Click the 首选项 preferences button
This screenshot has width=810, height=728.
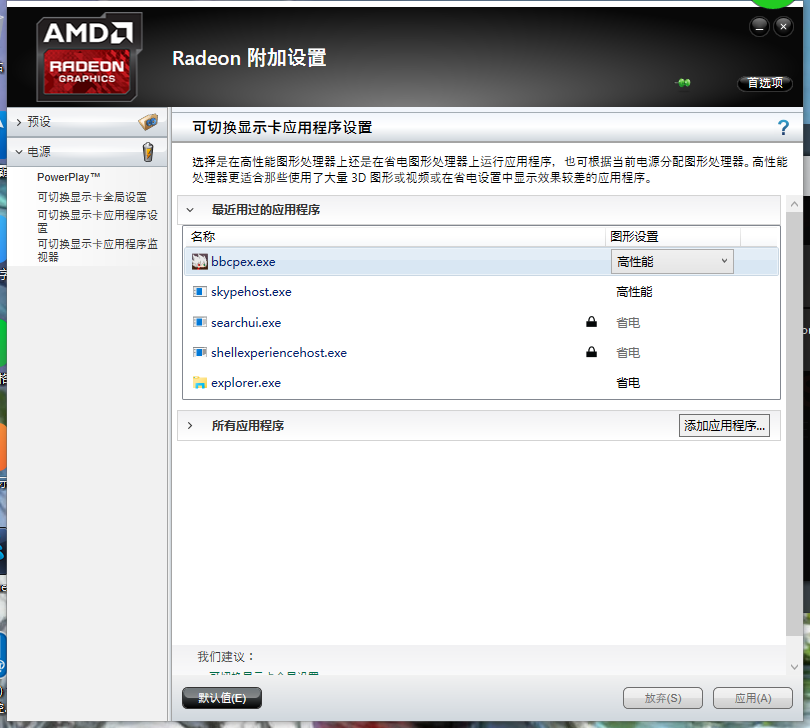tap(765, 83)
